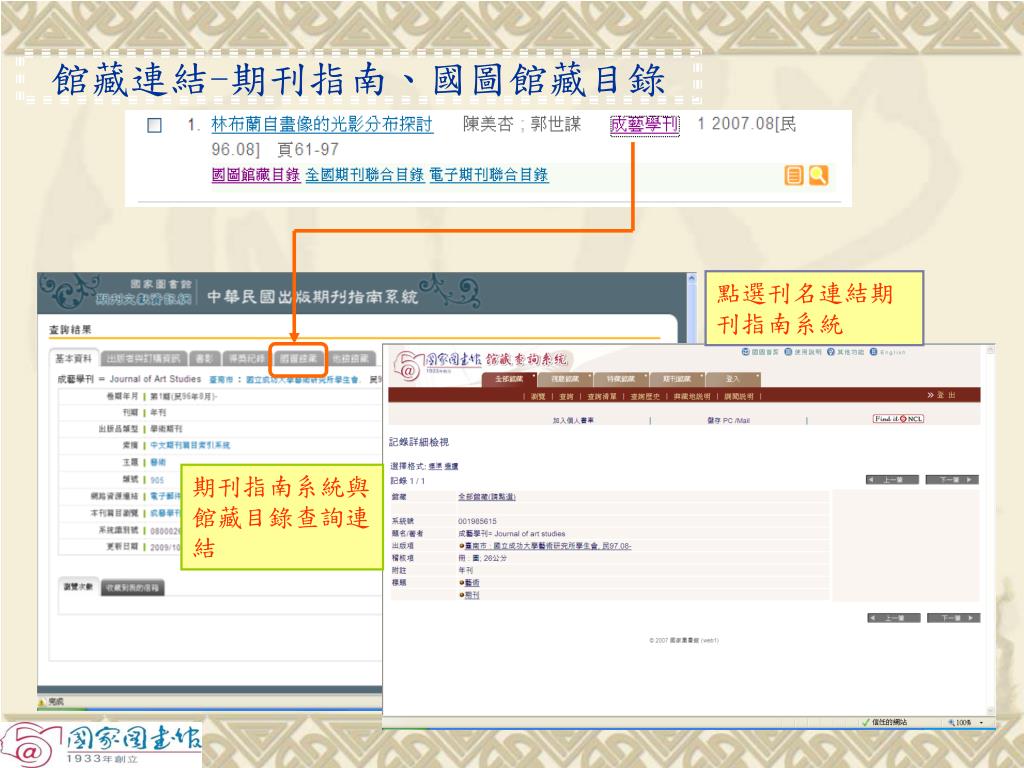Choose the 機讀 record format link
The image size is (1024, 768).
tap(451, 466)
